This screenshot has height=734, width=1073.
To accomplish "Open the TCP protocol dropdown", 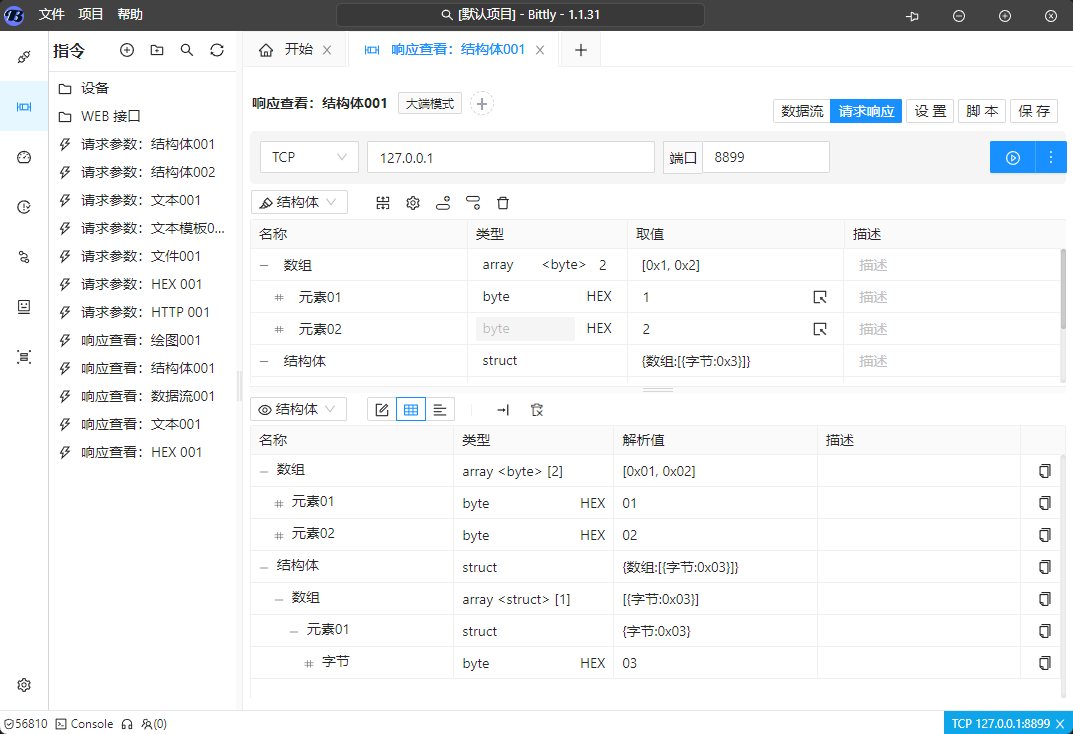I will (x=309, y=158).
